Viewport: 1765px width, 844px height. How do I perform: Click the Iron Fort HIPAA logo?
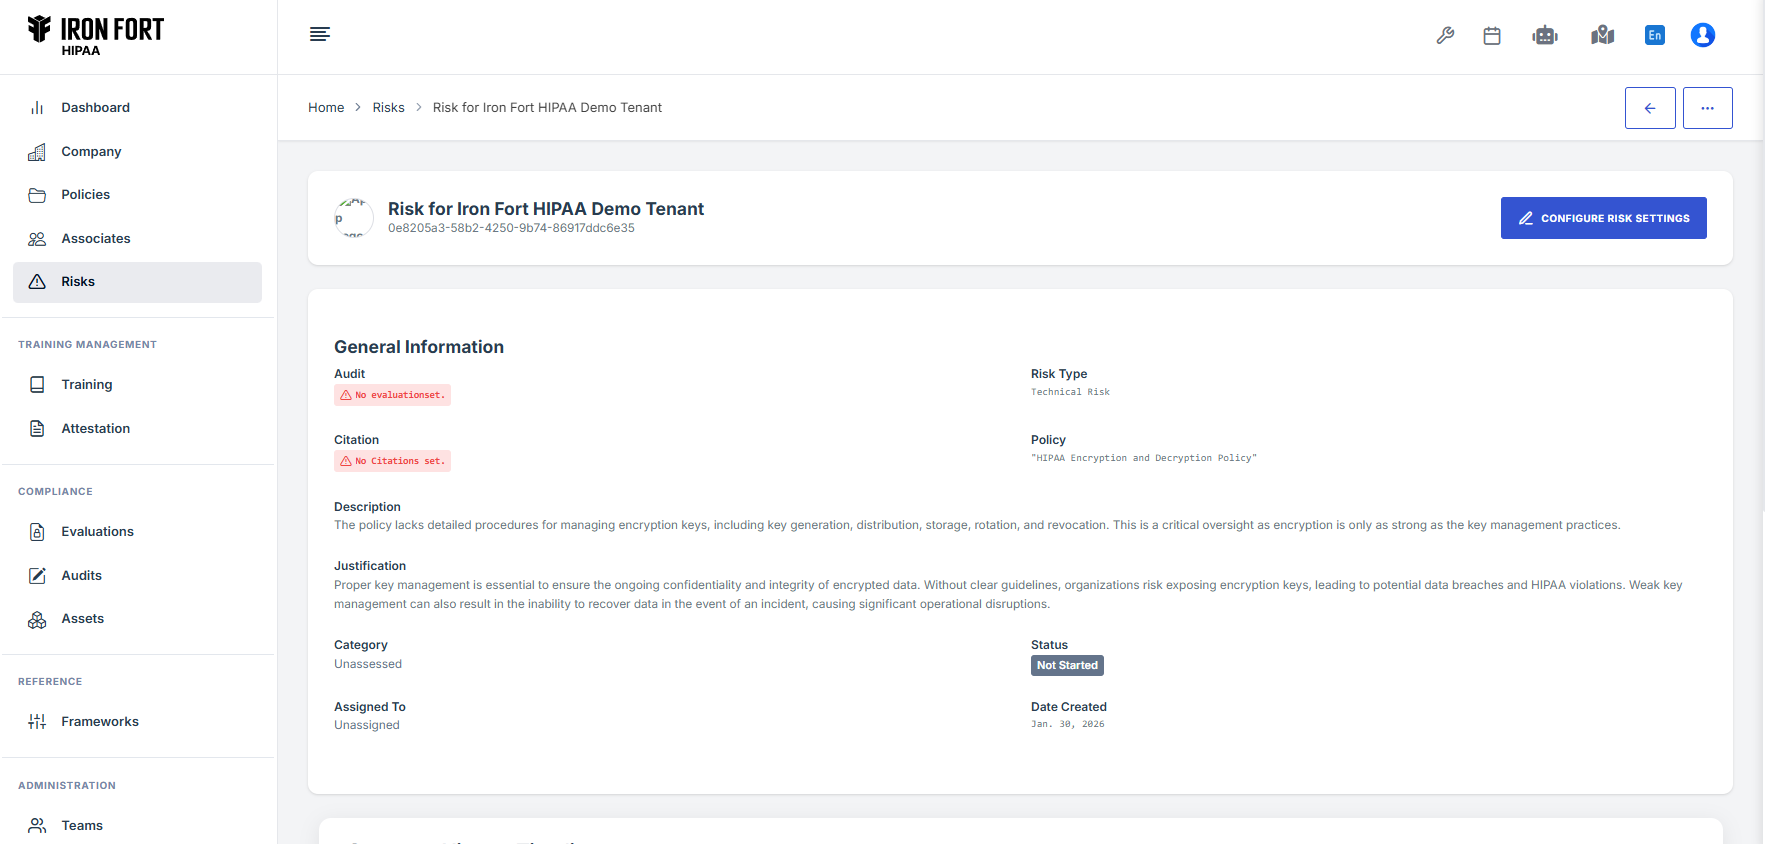tap(96, 35)
